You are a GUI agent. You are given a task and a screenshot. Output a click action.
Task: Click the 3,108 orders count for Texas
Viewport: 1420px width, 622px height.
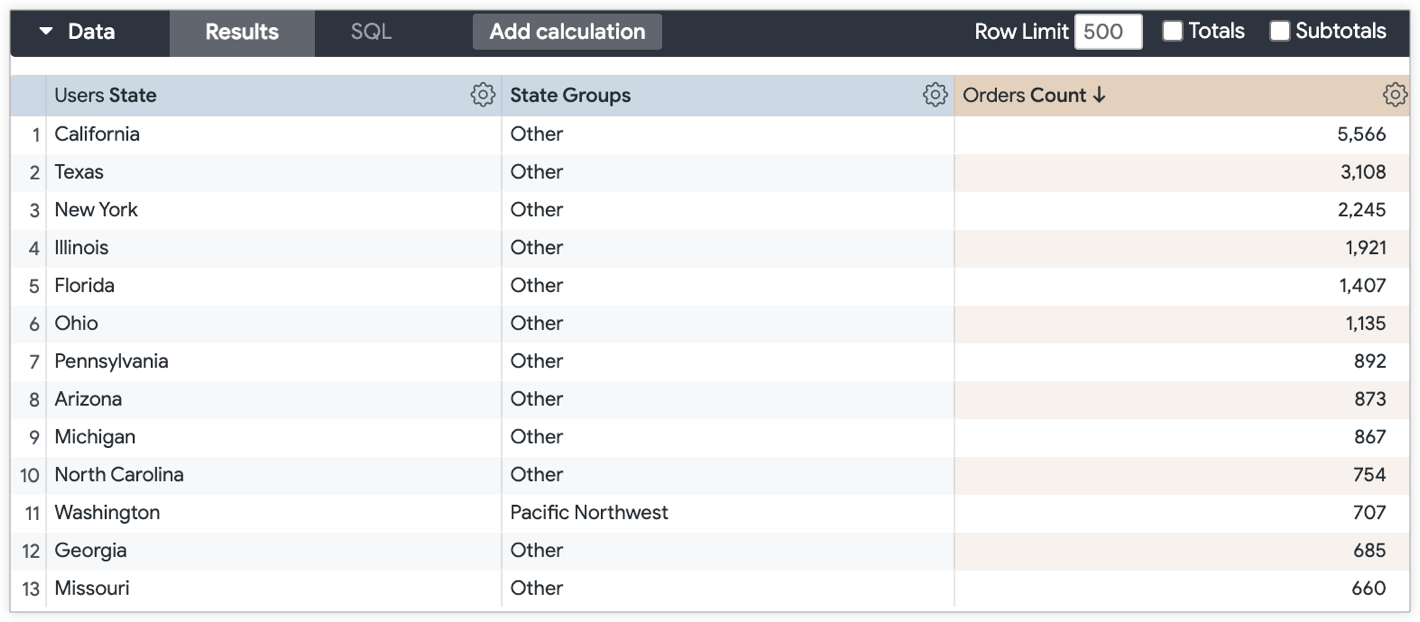click(1362, 172)
